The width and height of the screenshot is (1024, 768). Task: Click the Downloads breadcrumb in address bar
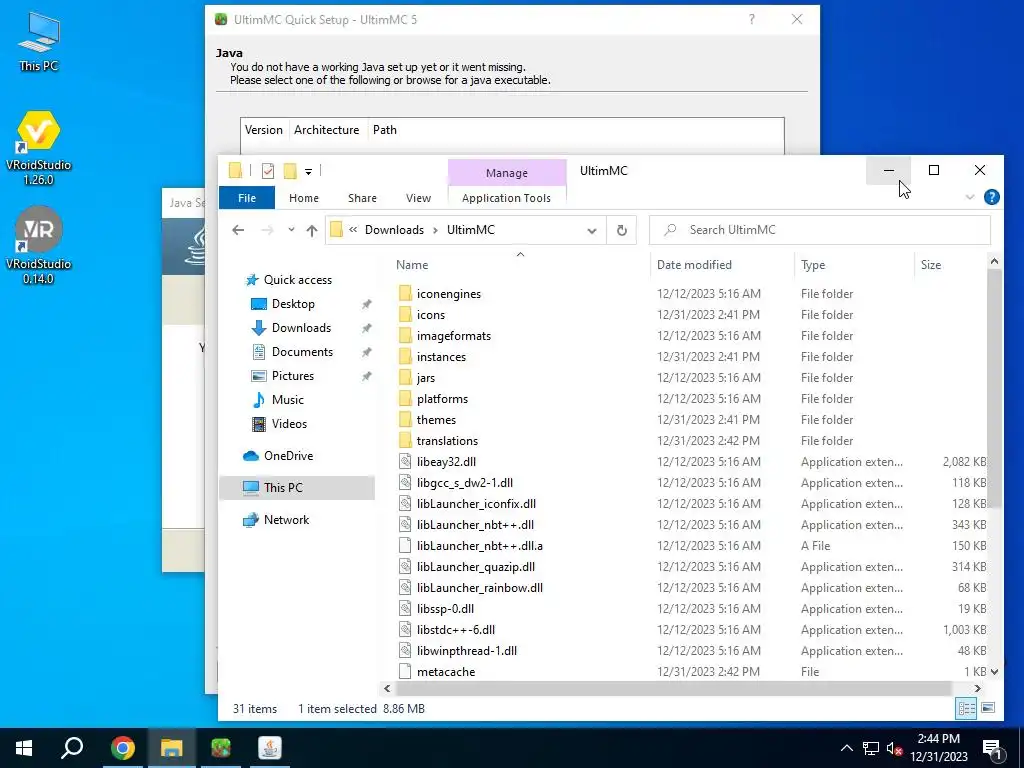tap(394, 230)
